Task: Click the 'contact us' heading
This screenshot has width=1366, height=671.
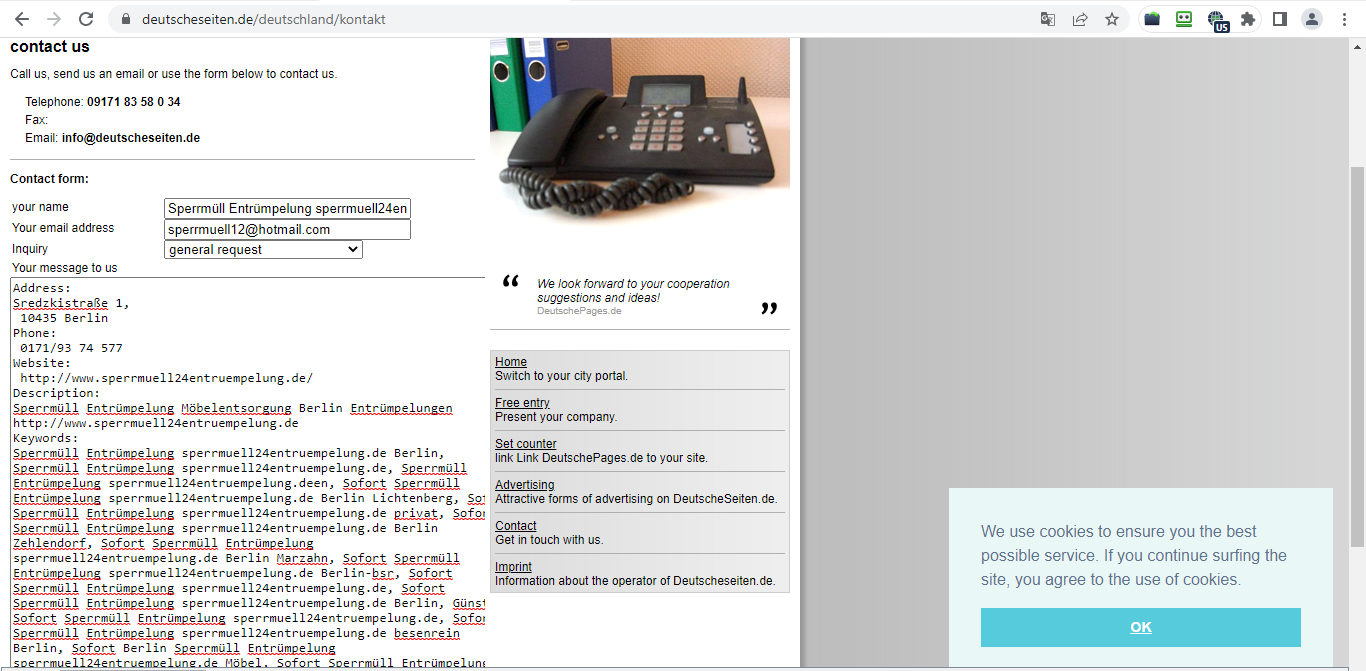Action: (x=50, y=47)
